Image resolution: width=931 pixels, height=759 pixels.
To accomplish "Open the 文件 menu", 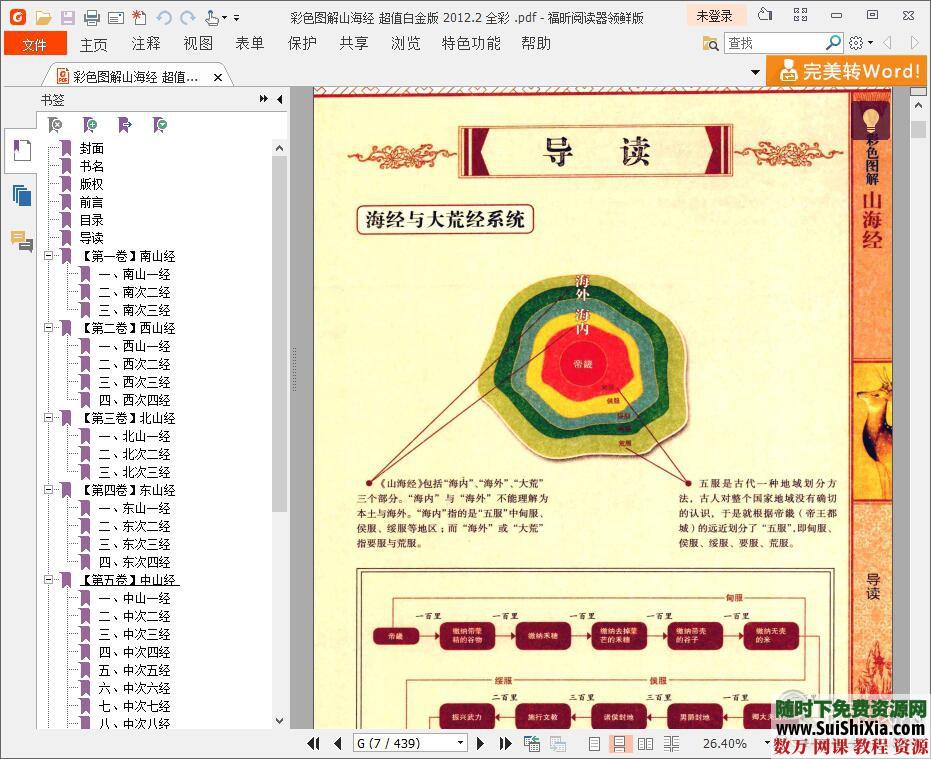I will tap(37, 43).
